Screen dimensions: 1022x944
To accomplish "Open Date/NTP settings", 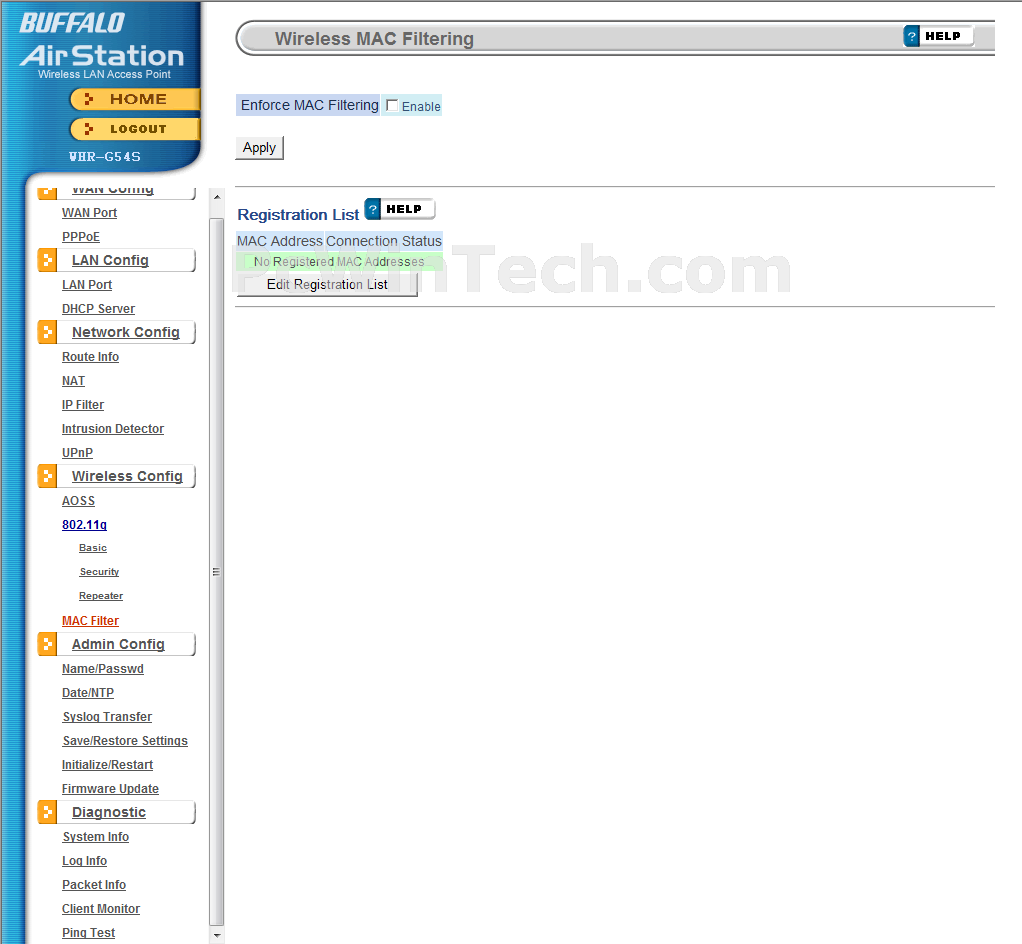I will [88, 693].
